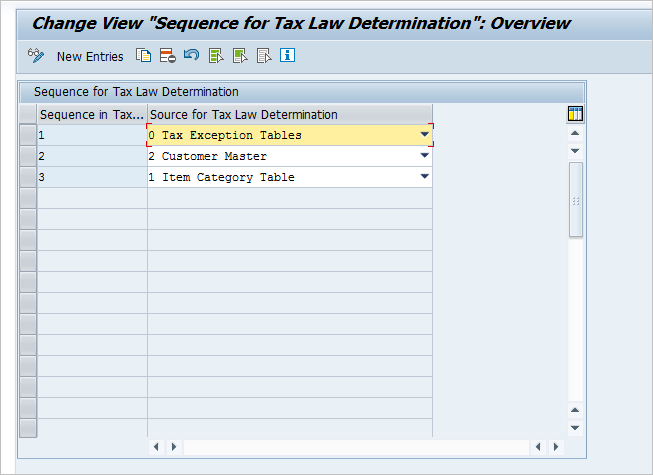Click the Undo Change icon

tap(192, 55)
